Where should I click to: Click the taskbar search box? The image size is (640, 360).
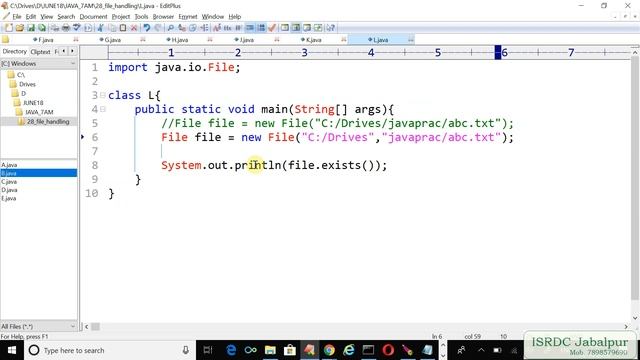click(110, 350)
